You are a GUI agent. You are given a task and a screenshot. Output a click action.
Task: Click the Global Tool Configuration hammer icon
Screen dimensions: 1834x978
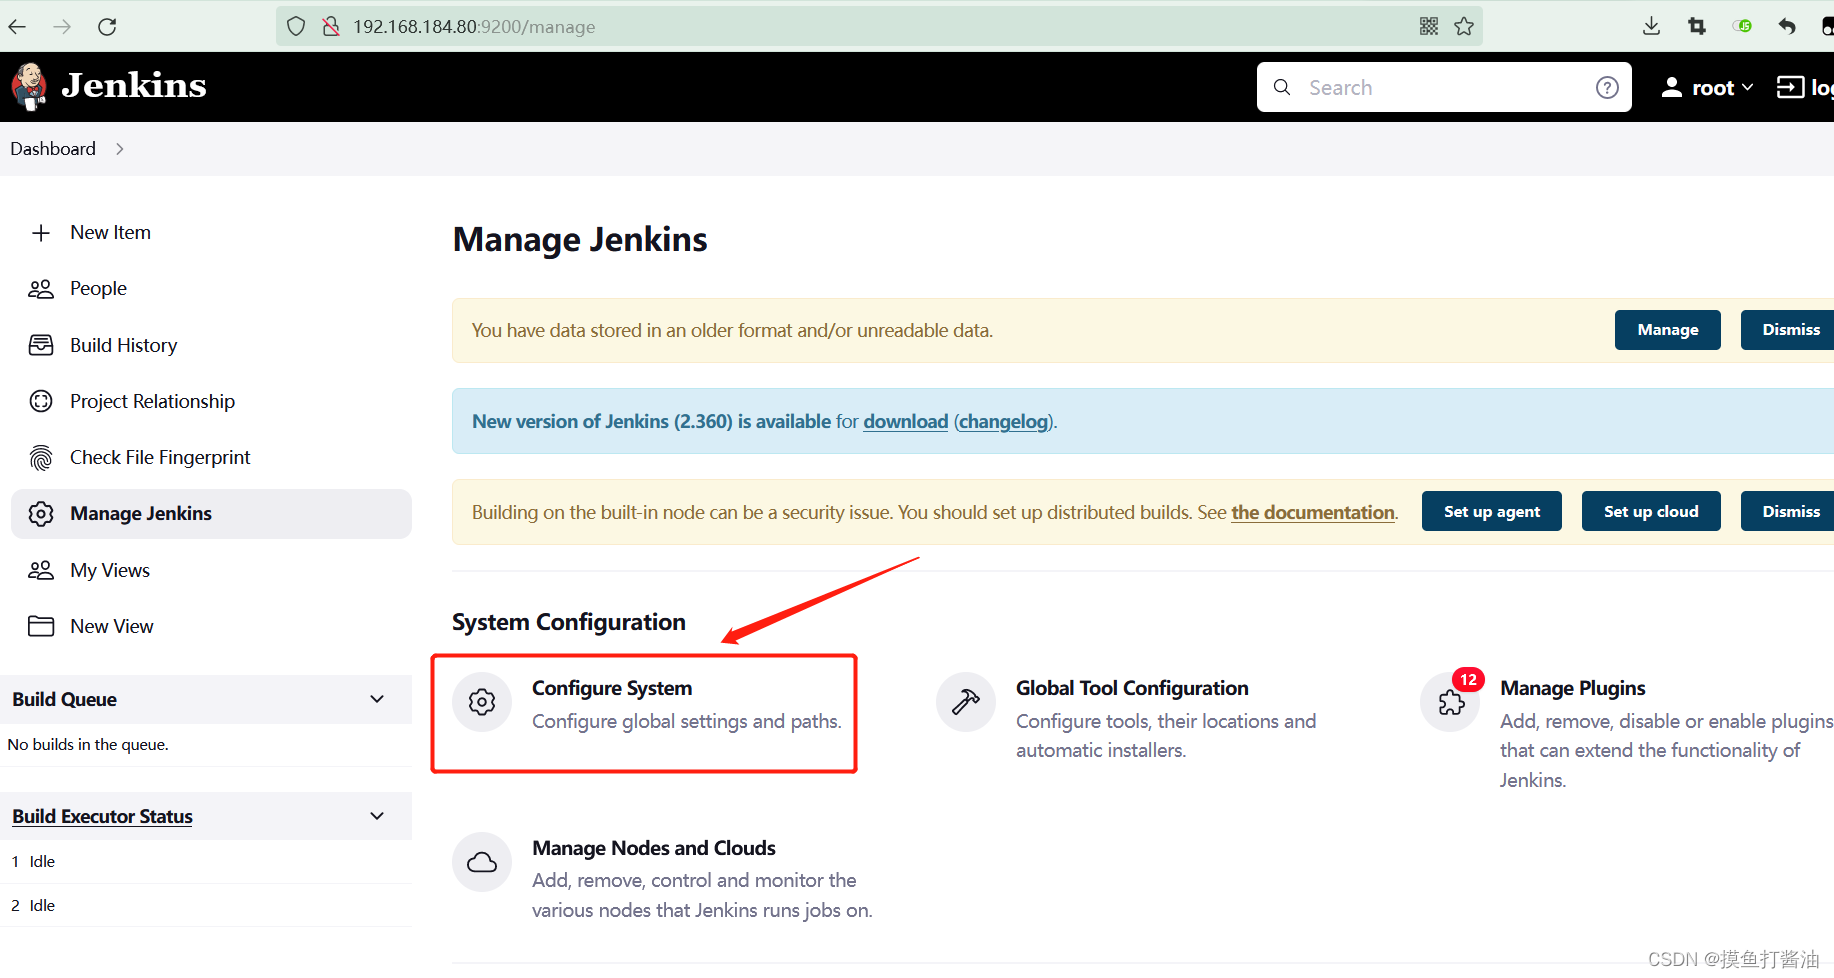966,702
